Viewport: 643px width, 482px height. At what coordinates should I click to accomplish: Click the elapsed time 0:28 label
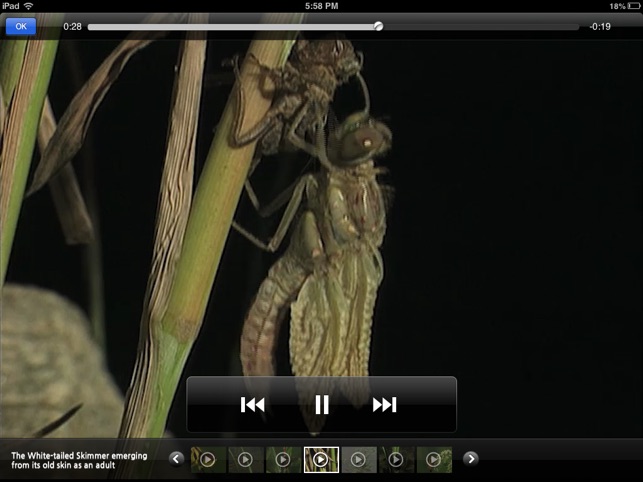(x=72, y=27)
